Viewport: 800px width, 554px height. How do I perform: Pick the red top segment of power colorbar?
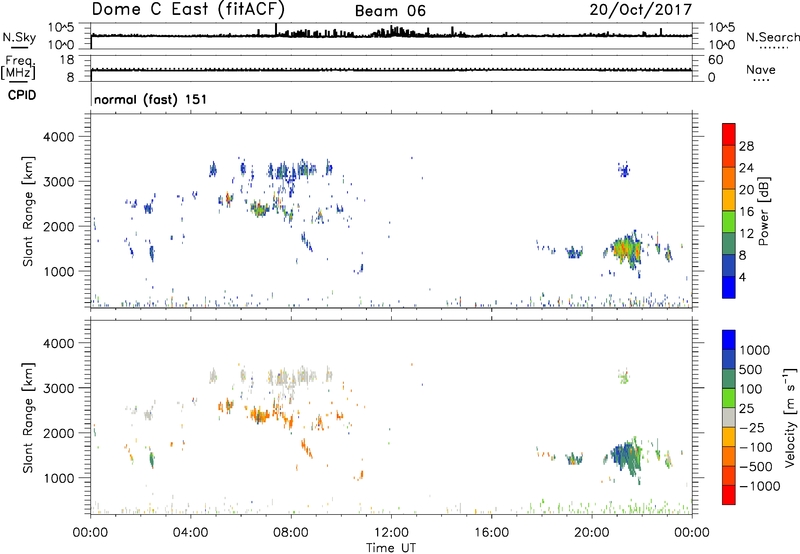729,135
